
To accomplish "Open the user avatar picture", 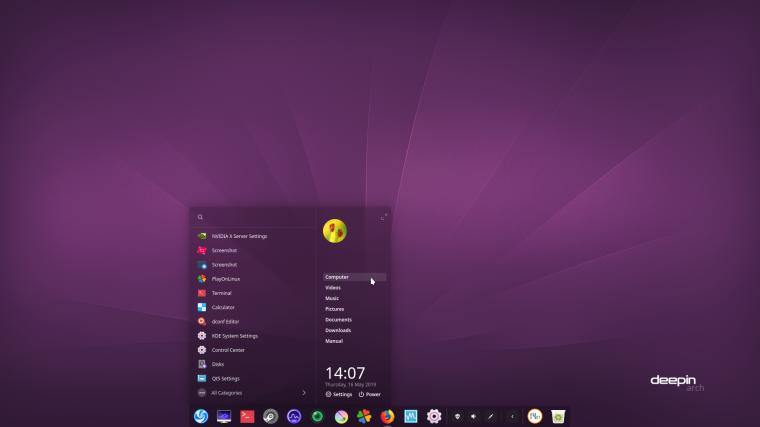I will (334, 231).
